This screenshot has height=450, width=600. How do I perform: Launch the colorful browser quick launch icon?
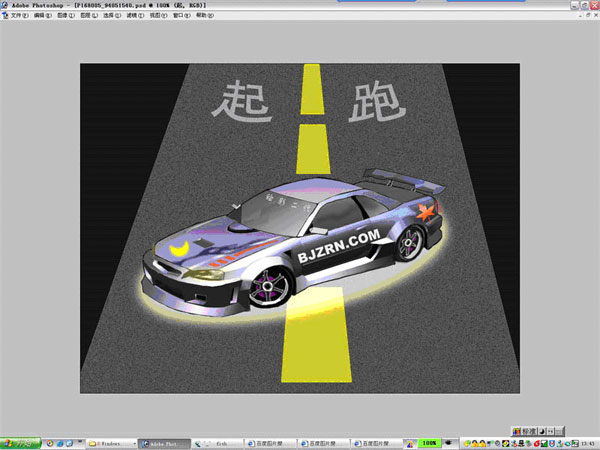tap(50, 443)
